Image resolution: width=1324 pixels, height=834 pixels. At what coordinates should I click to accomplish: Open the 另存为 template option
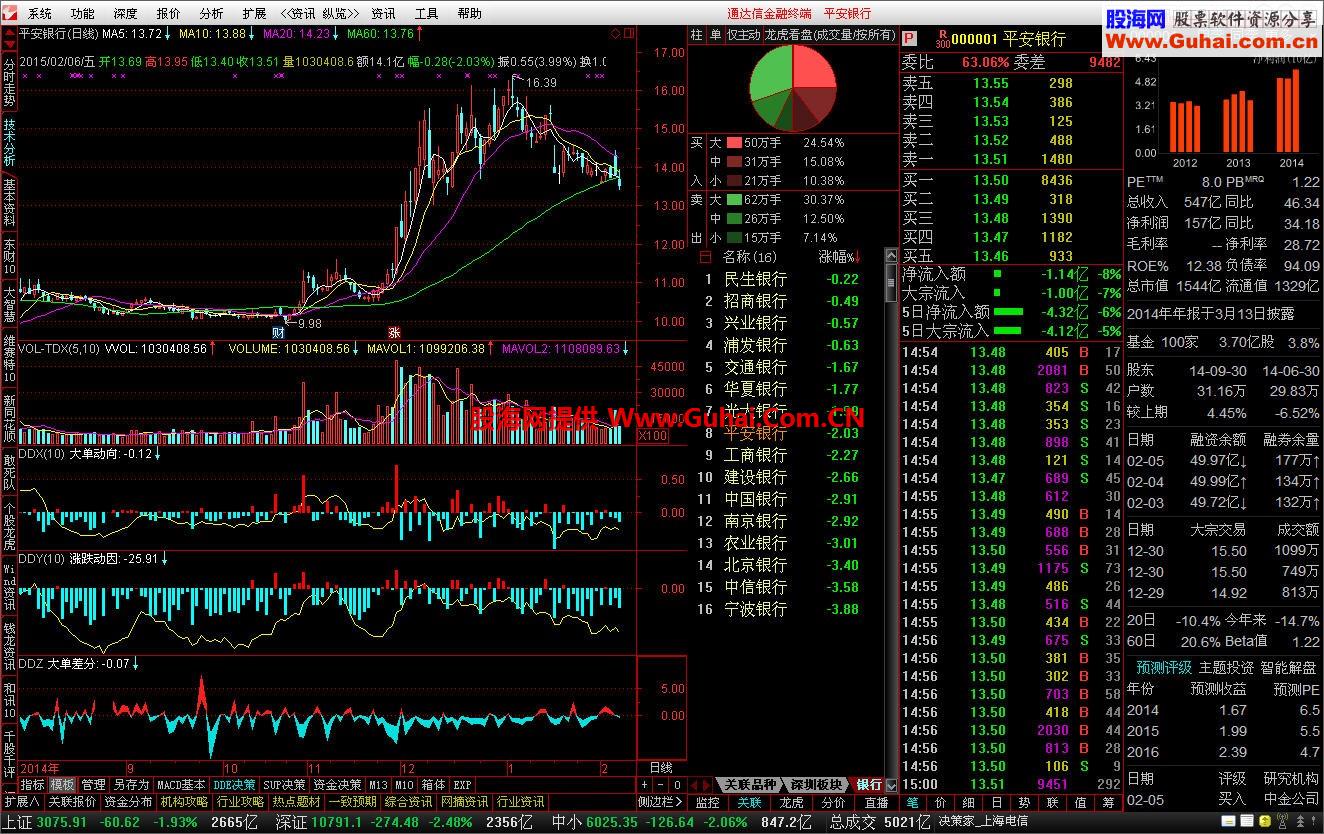coord(131,785)
